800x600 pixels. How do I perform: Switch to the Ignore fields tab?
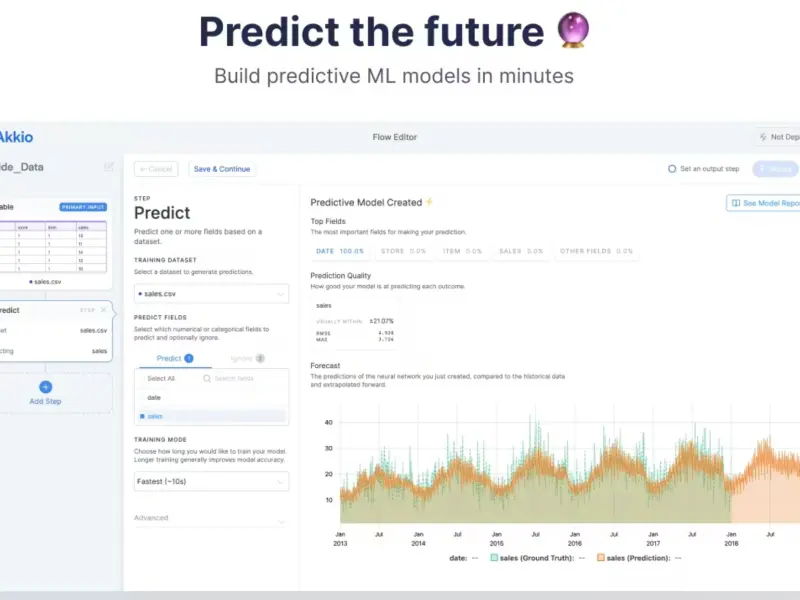247,358
